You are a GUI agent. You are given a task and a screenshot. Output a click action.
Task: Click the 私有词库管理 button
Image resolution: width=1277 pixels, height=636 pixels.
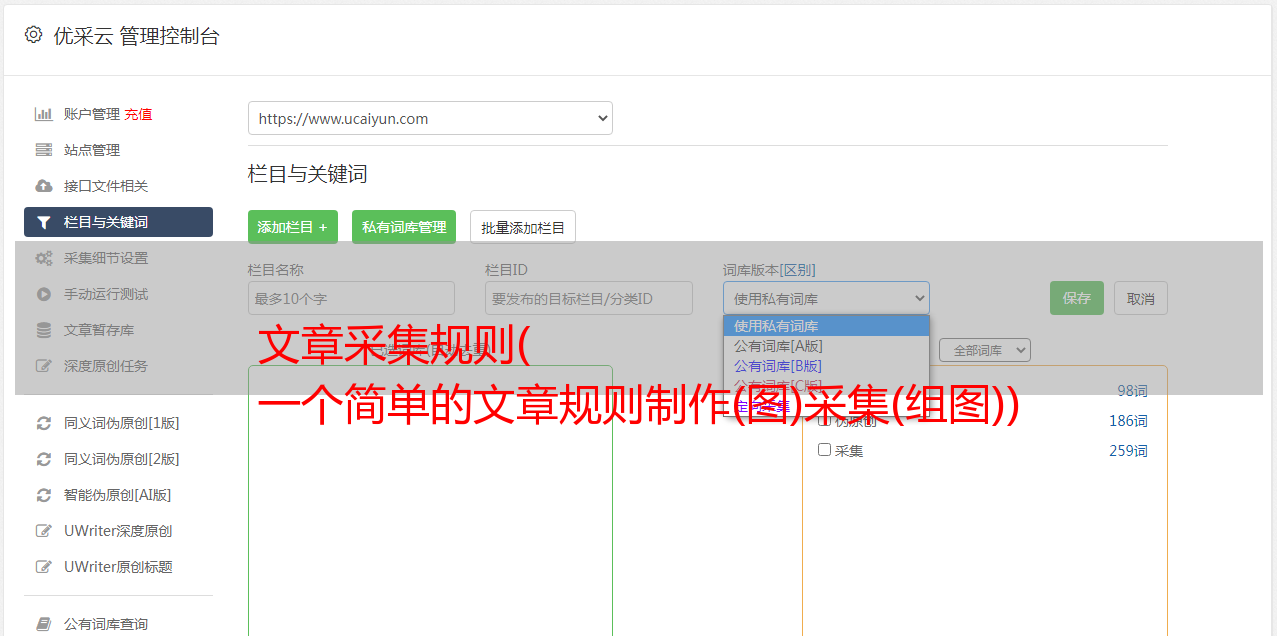(404, 227)
